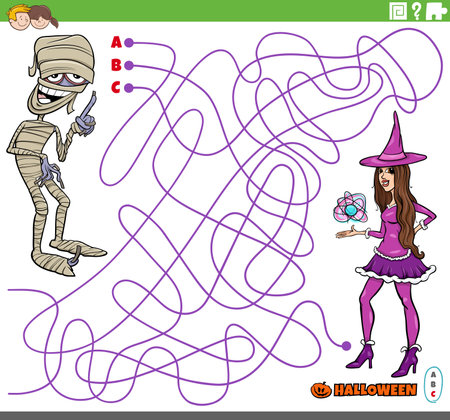
Task: Click the ABC answer oval
Action: 433,384
